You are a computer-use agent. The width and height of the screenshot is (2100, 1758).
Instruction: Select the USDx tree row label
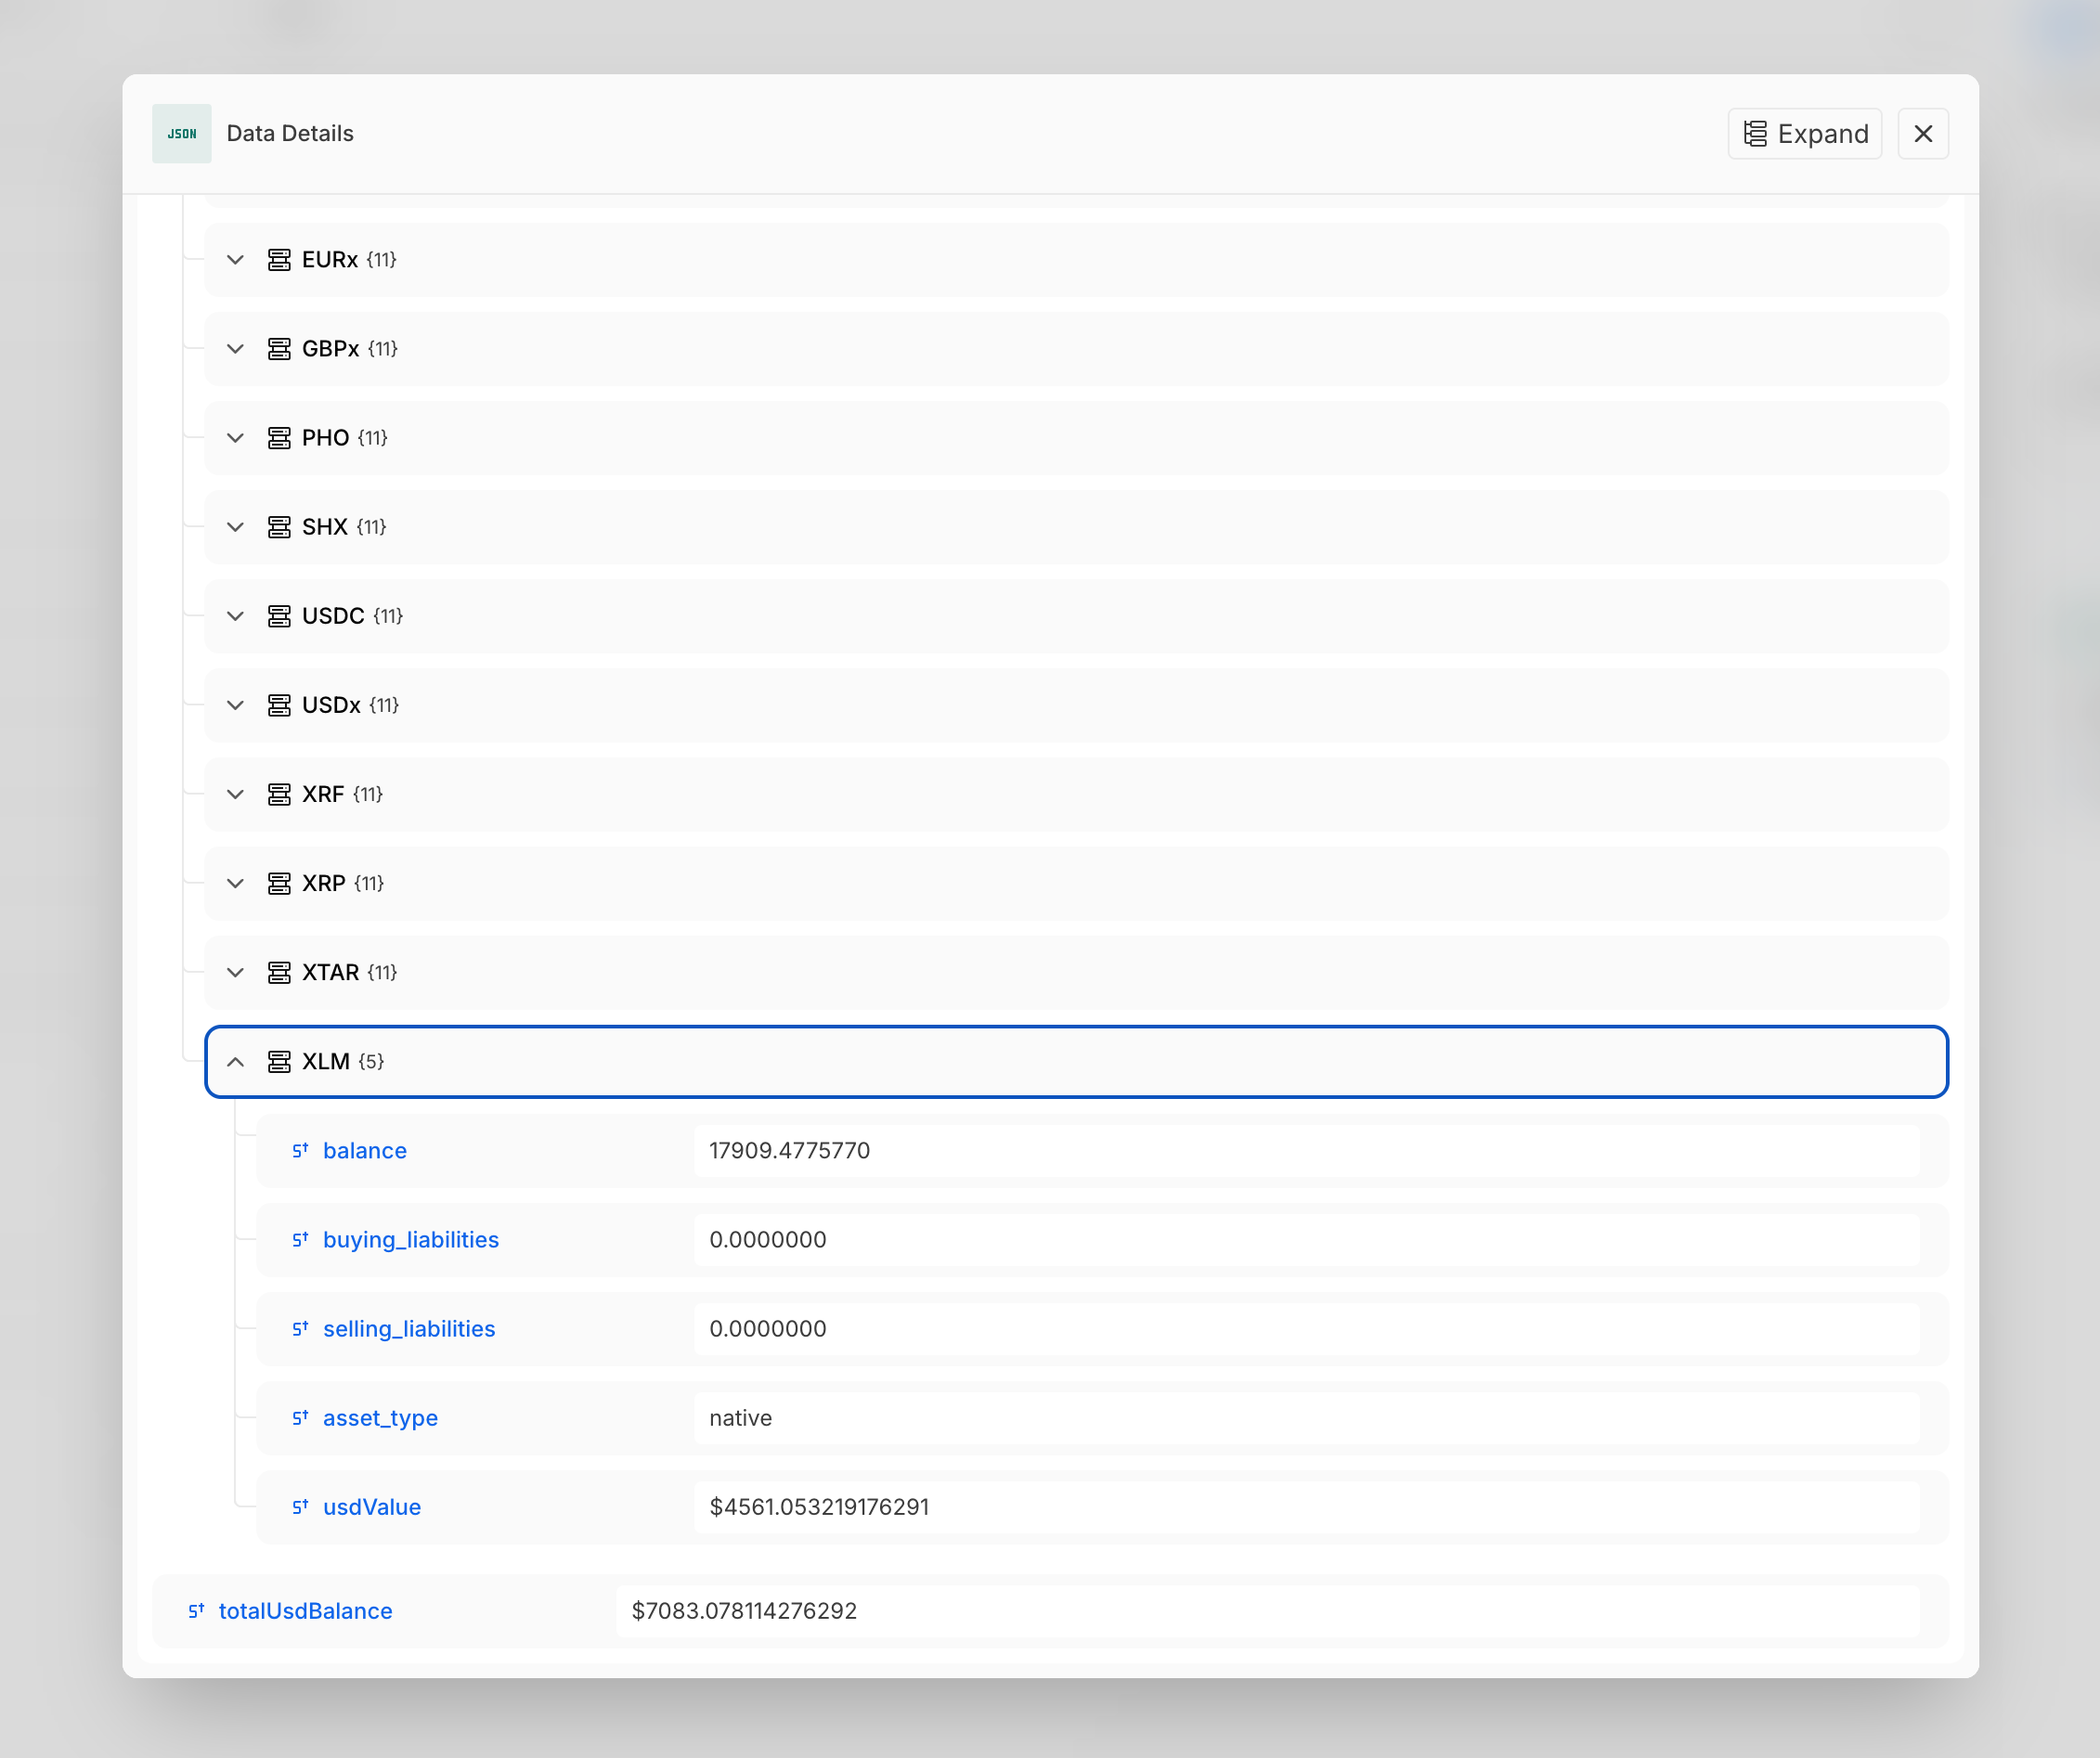[331, 705]
